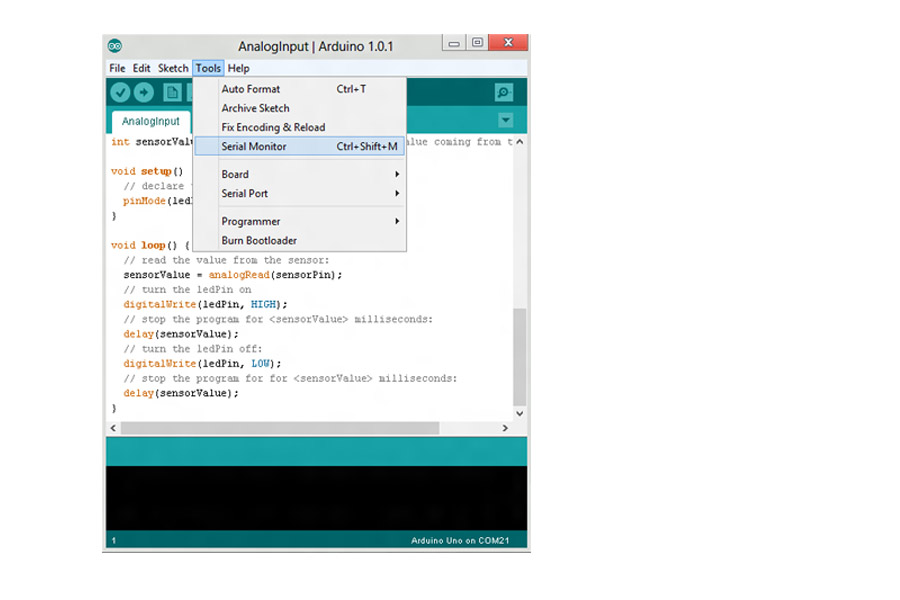900x600 pixels.
Task: Click the Verify checkmark icon
Action: pos(120,93)
